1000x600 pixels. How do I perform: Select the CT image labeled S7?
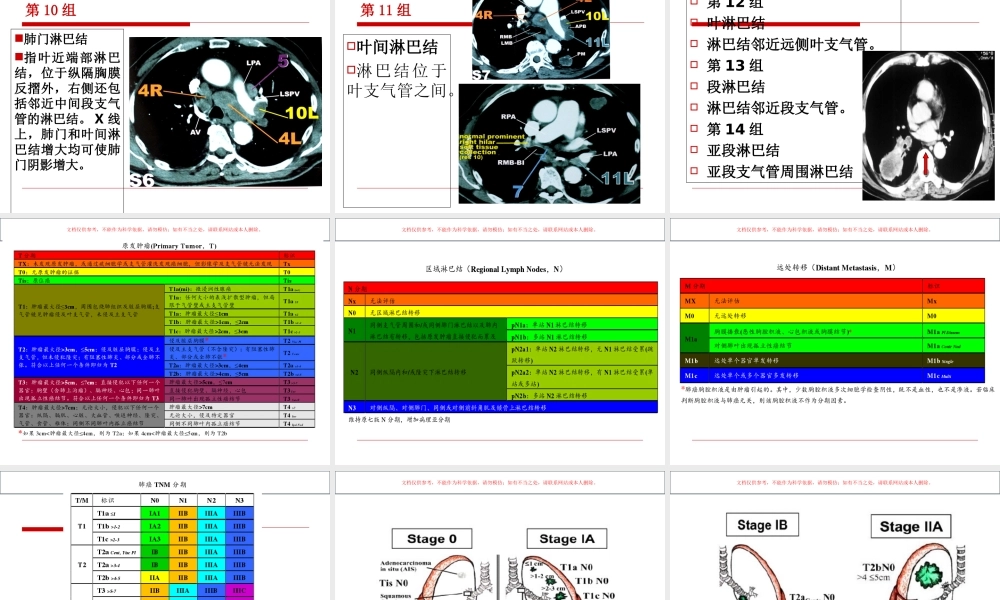click(541, 40)
